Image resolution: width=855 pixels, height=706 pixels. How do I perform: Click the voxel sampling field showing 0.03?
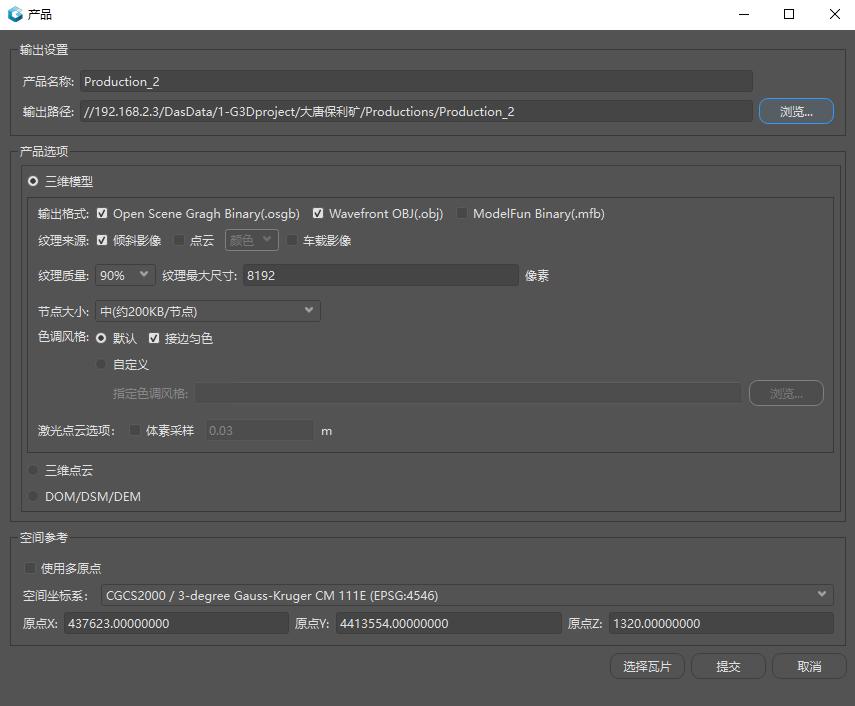(259, 430)
